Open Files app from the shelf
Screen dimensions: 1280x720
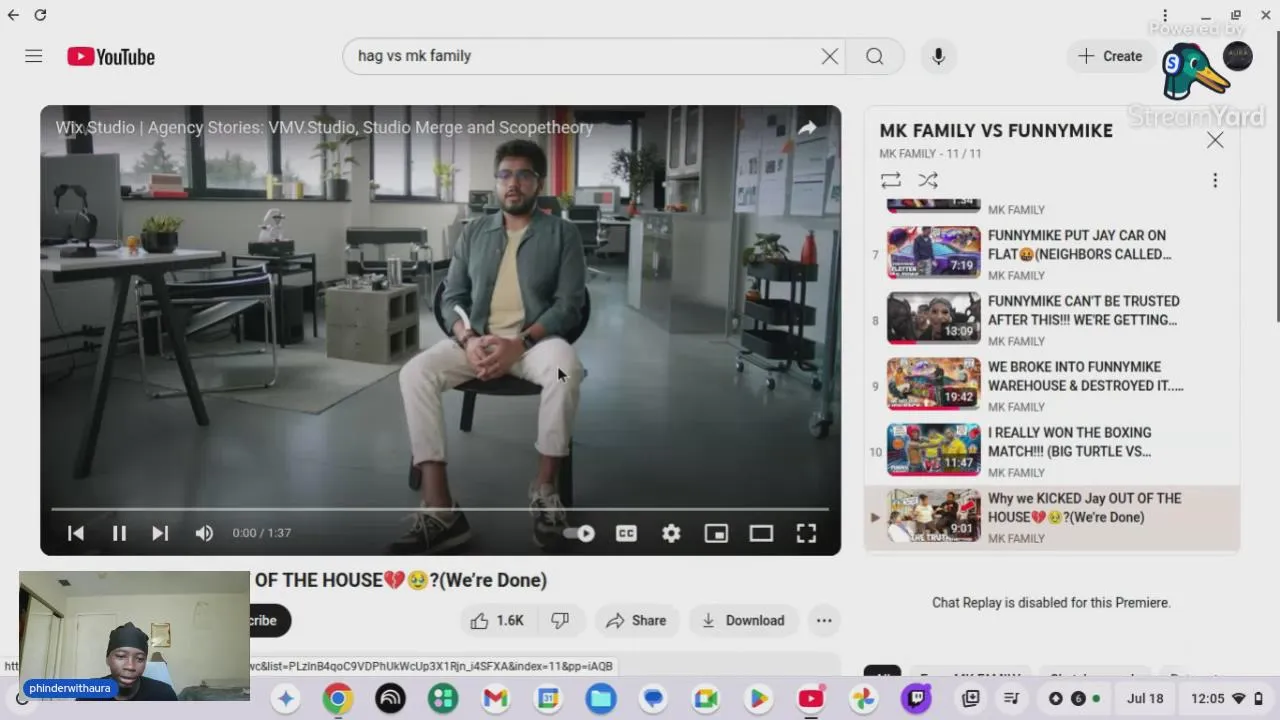[601, 698]
